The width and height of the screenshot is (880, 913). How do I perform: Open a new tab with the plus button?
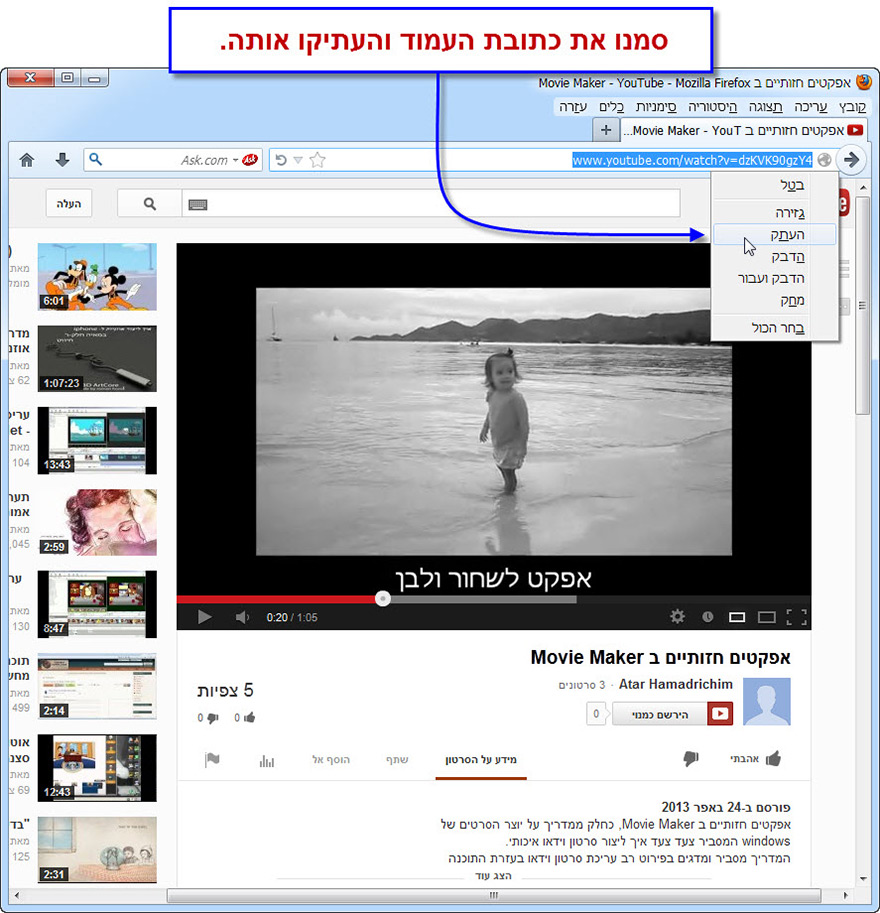[606, 130]
